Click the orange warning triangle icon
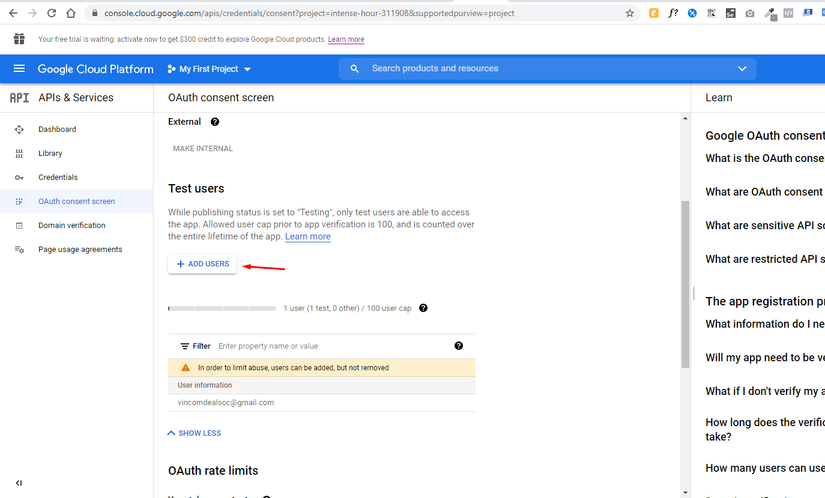 185,368
